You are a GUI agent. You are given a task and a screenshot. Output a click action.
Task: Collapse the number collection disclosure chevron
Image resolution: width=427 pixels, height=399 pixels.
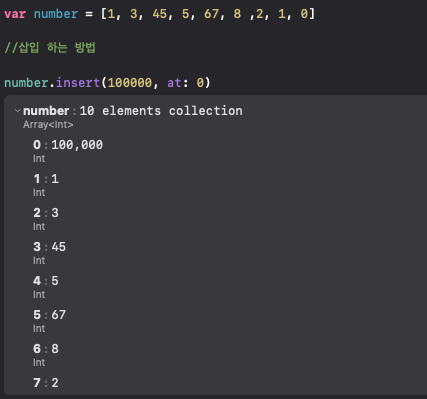18,111
